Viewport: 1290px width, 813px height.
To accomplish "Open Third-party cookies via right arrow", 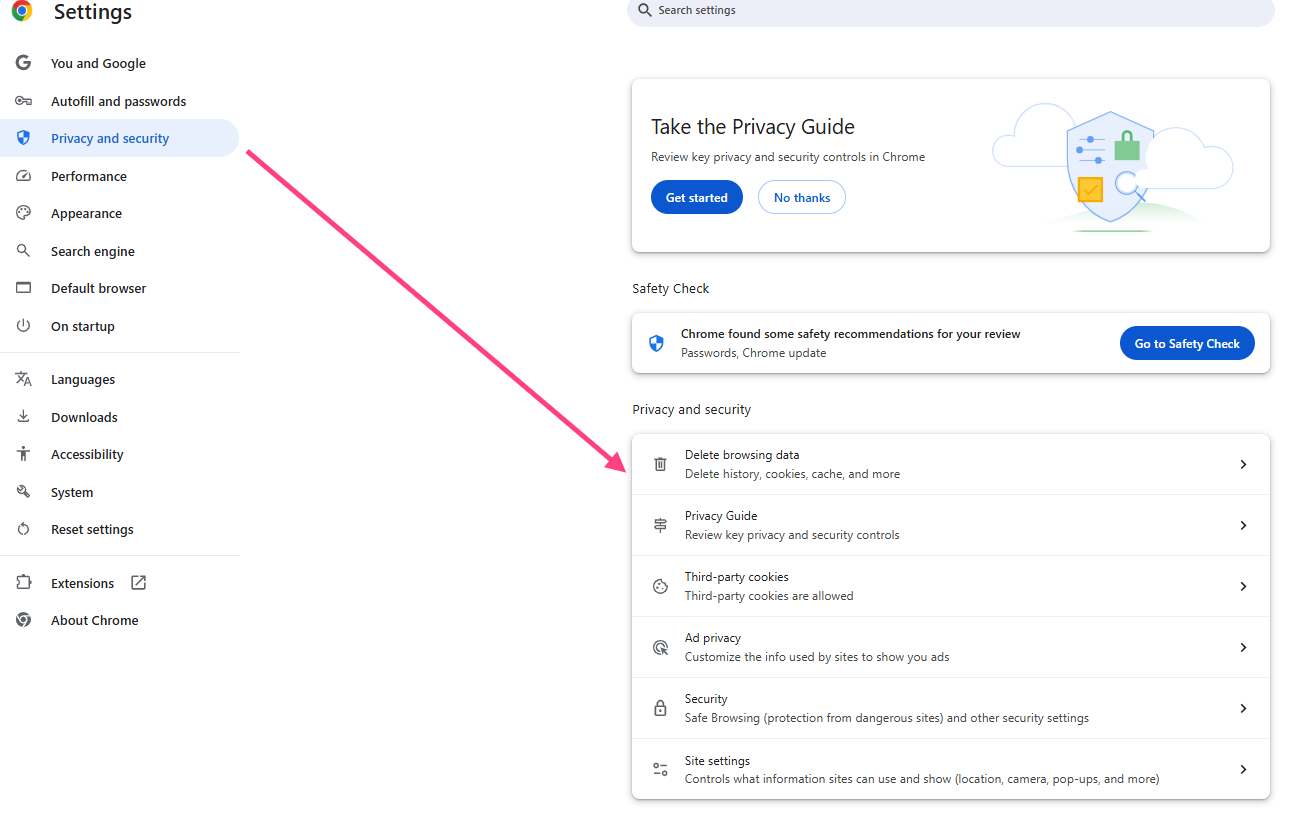I will pyautogui.click(x=1243, y=586).
